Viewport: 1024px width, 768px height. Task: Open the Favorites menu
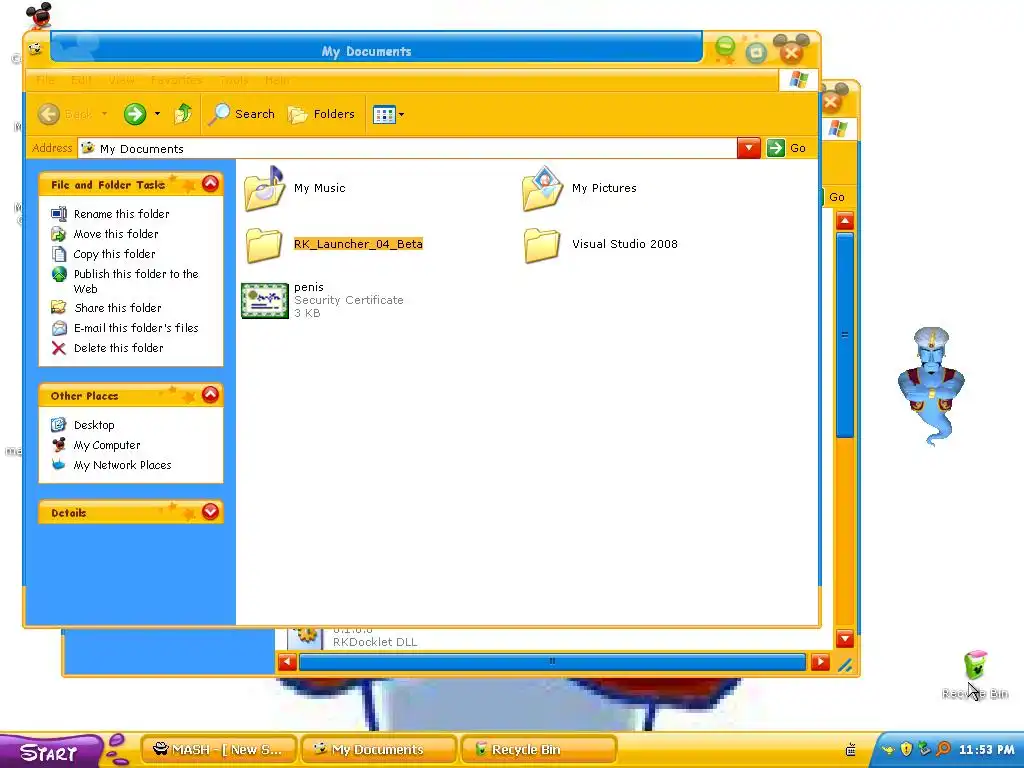(176, 80)
